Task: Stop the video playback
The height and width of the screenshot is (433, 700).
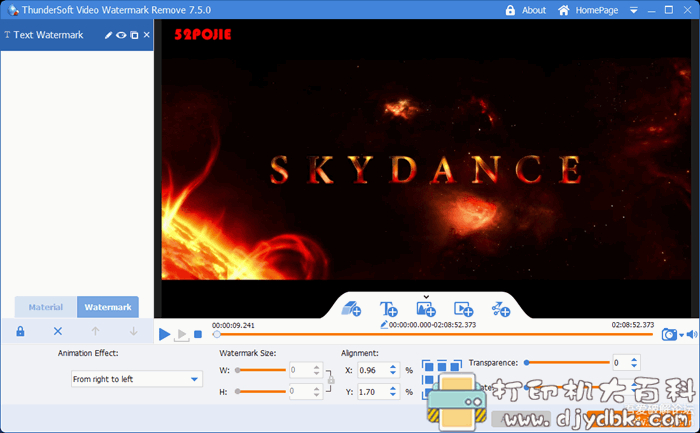Action: click(198, 334)
